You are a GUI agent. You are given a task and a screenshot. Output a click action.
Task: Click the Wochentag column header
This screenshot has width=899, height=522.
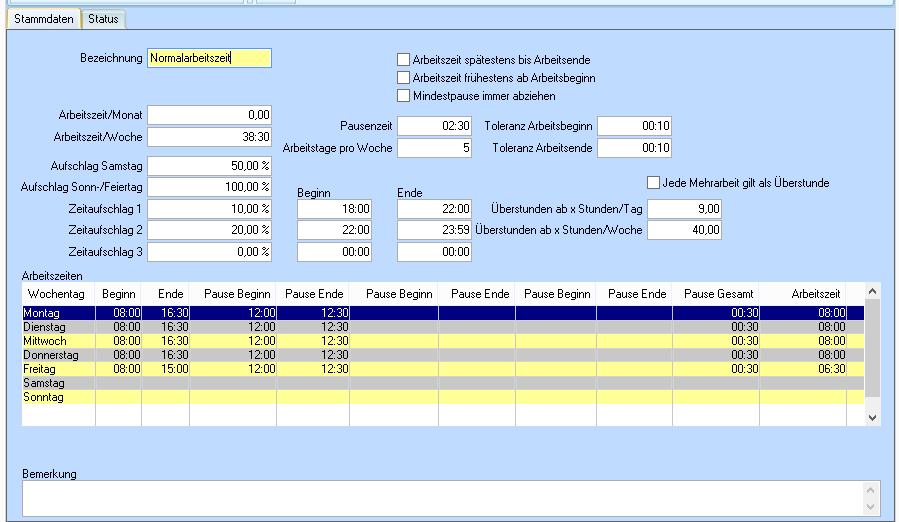[x=58, y=294]
